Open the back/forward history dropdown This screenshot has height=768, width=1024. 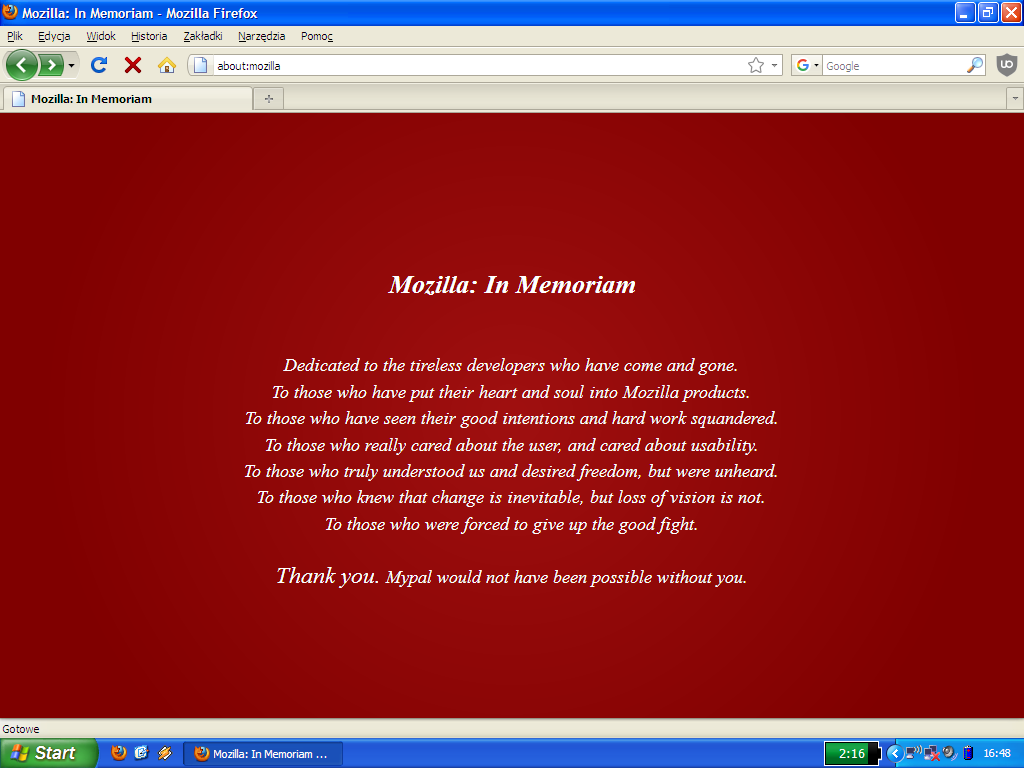coord(71,65)
